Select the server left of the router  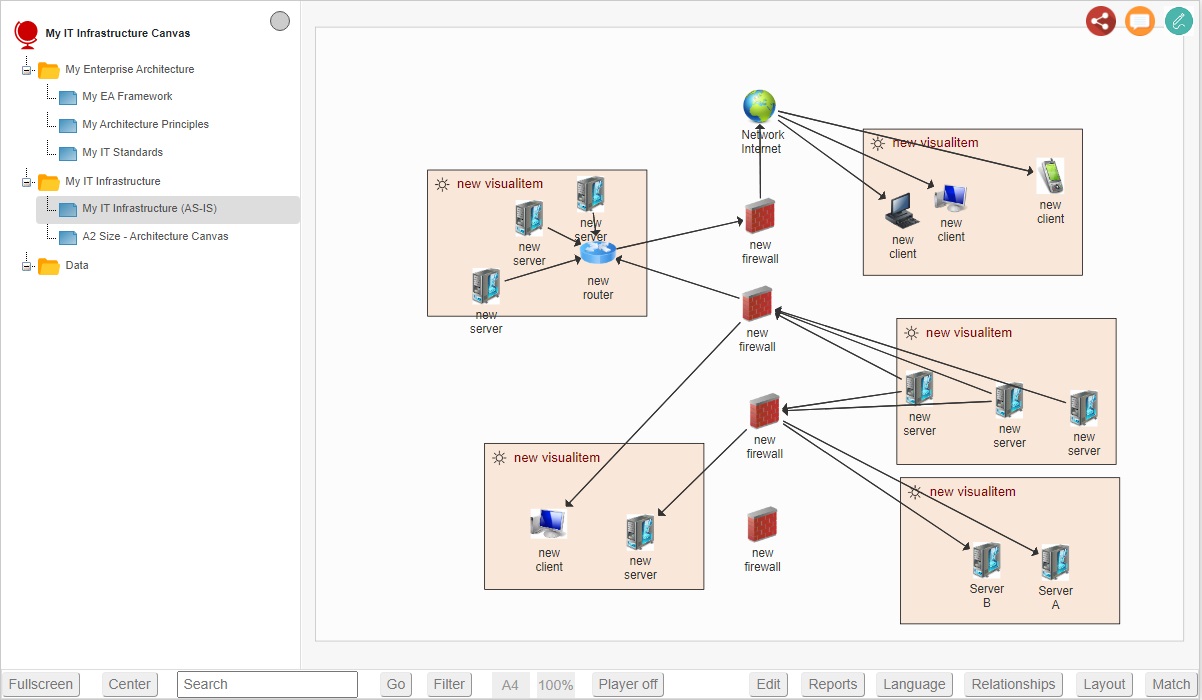[529, 219]
